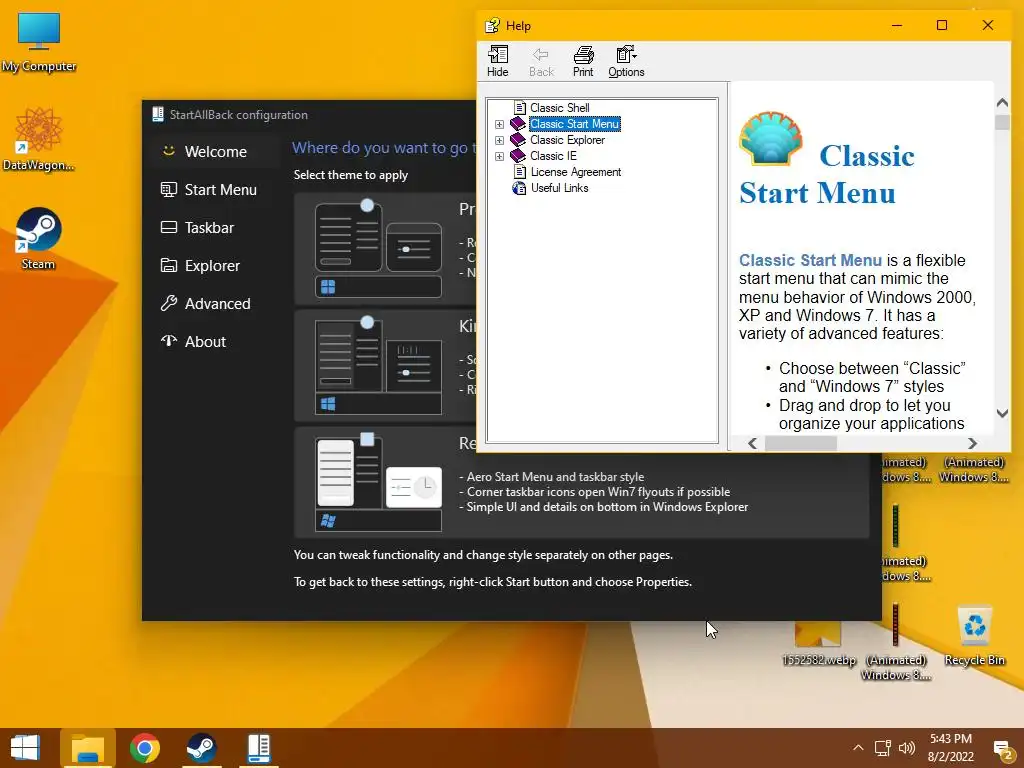Select Classic Explorer topic in Help tree
This screenshot has height=768, width=1024.
(568, 140)
